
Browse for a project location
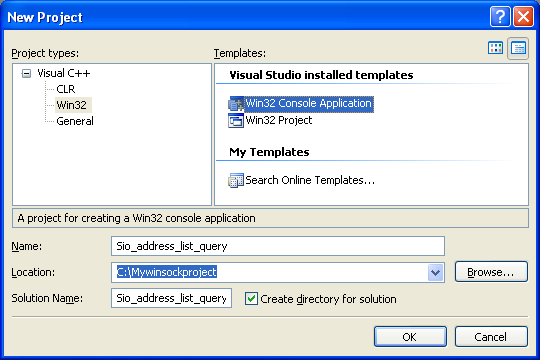(491, 272)
